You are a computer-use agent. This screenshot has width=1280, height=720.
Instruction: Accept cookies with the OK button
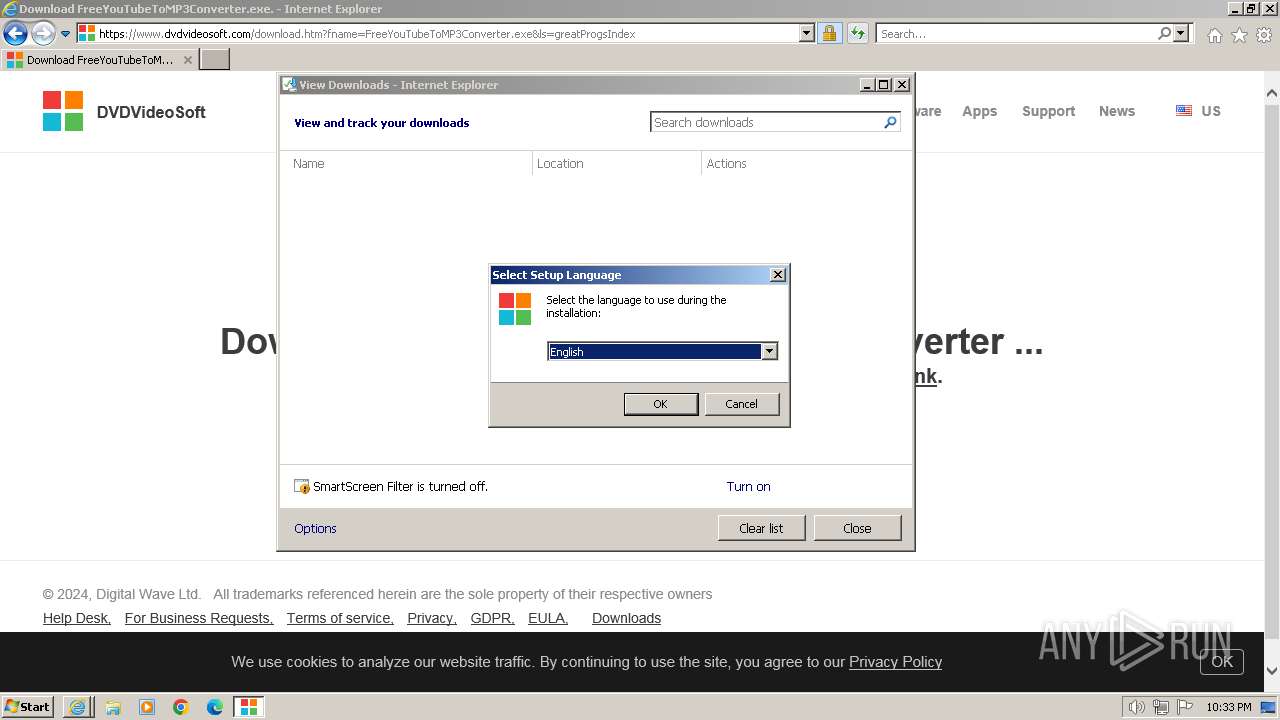pyautogui.click(x=1222, y=662)
